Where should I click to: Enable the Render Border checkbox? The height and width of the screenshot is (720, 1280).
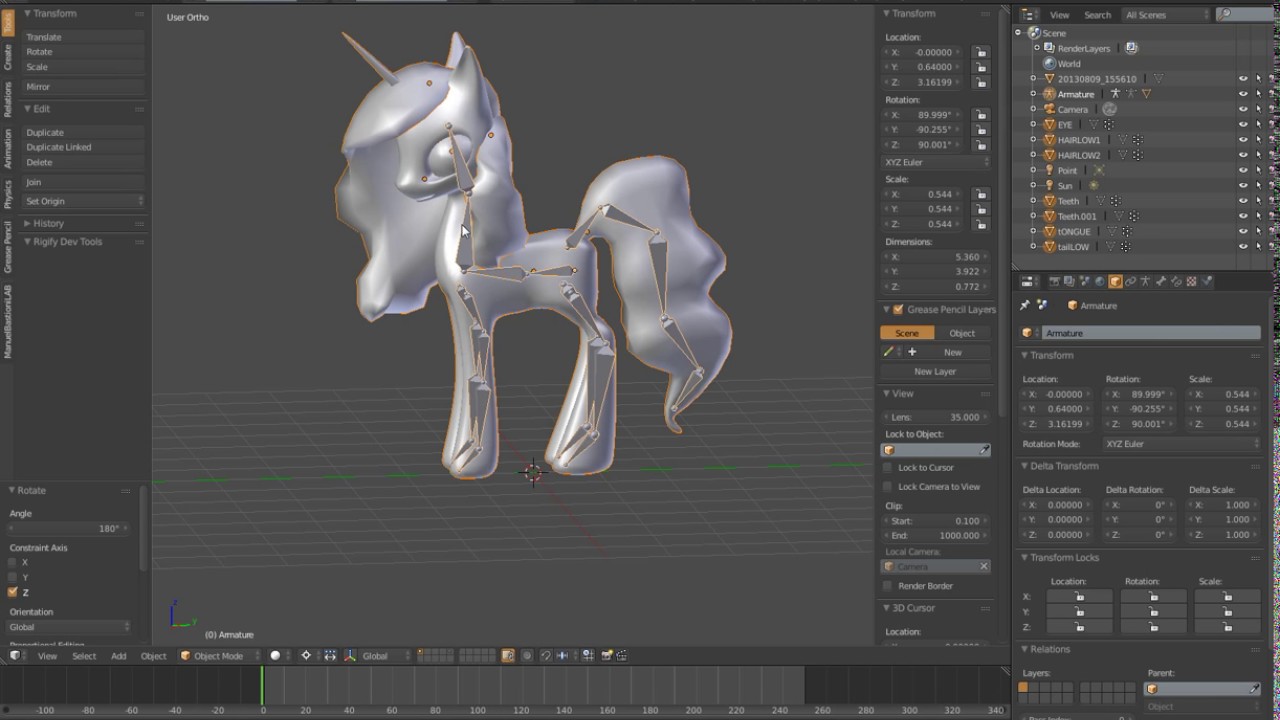pyautogui.click(x=888, y=586)
